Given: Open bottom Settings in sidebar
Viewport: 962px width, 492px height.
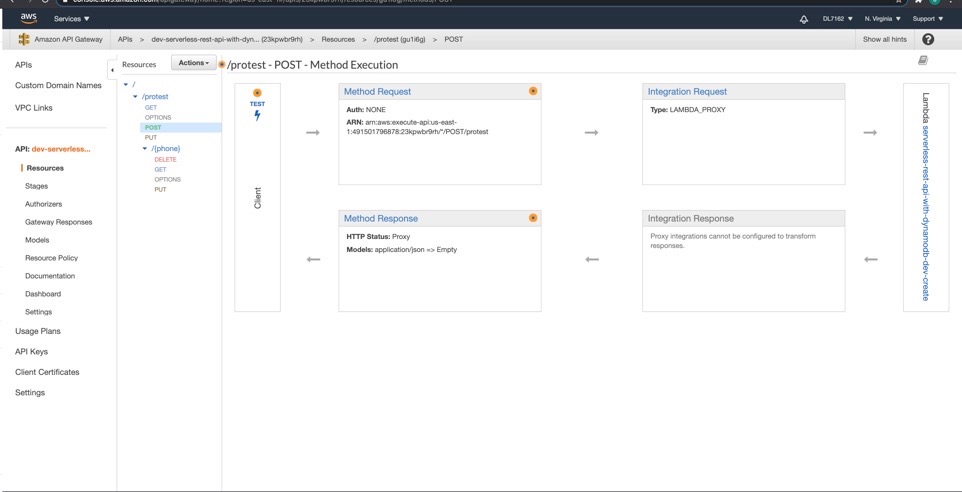Looking at the screenshot, I should click(x=30, y=393).
